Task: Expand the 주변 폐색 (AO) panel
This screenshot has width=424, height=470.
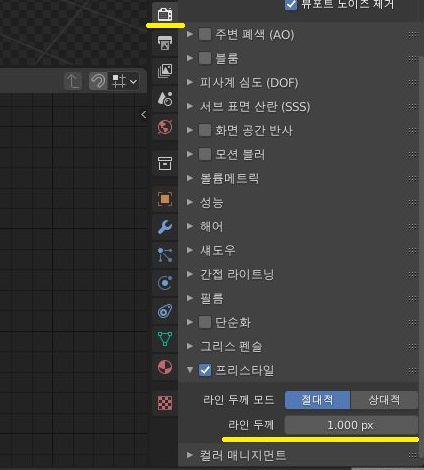Action: [190, 34]
